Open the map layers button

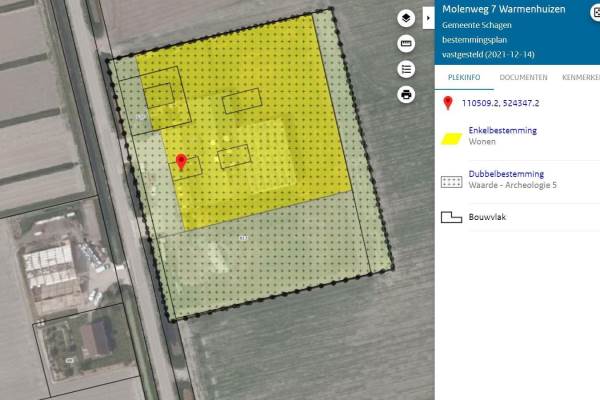(x=406, y=19)
